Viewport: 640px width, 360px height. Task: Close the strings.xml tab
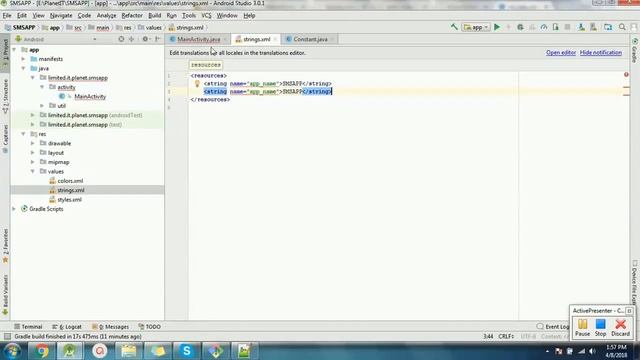pyautogui.click(x=275, y=39)
